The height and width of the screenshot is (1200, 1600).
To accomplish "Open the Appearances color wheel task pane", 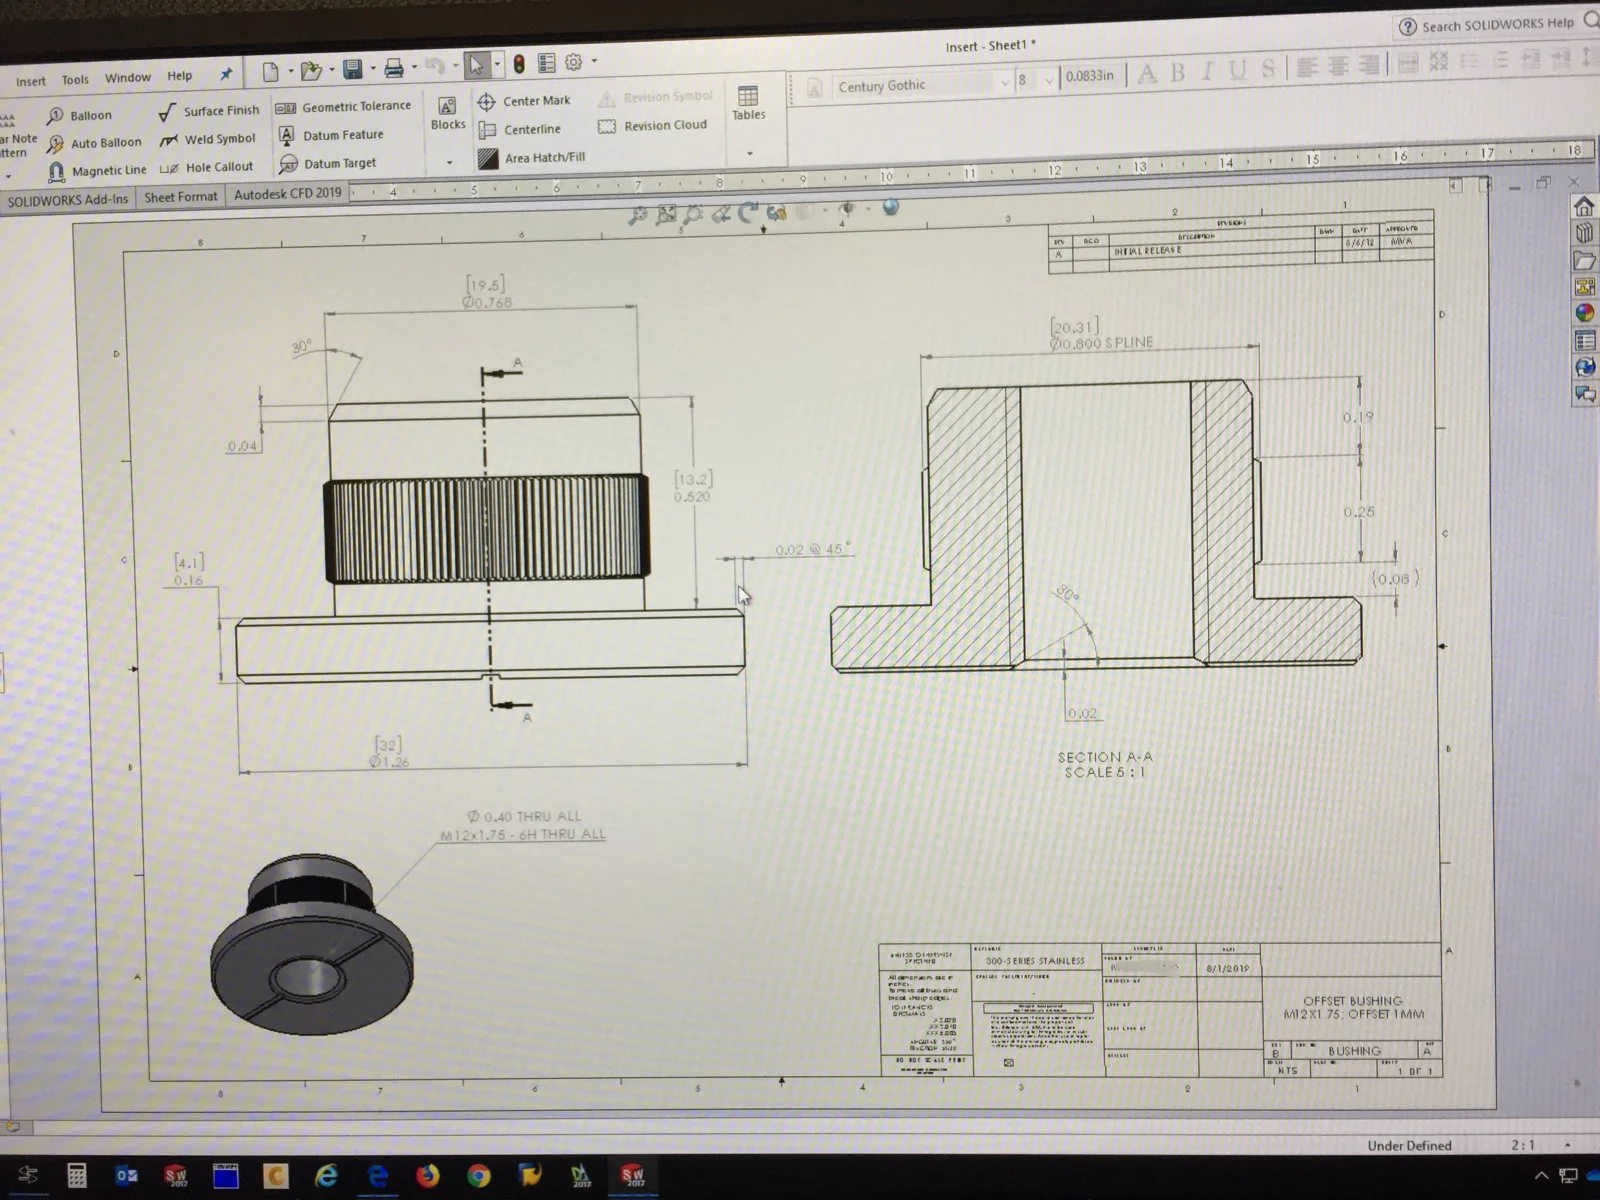I will (x=1584, y=313).
